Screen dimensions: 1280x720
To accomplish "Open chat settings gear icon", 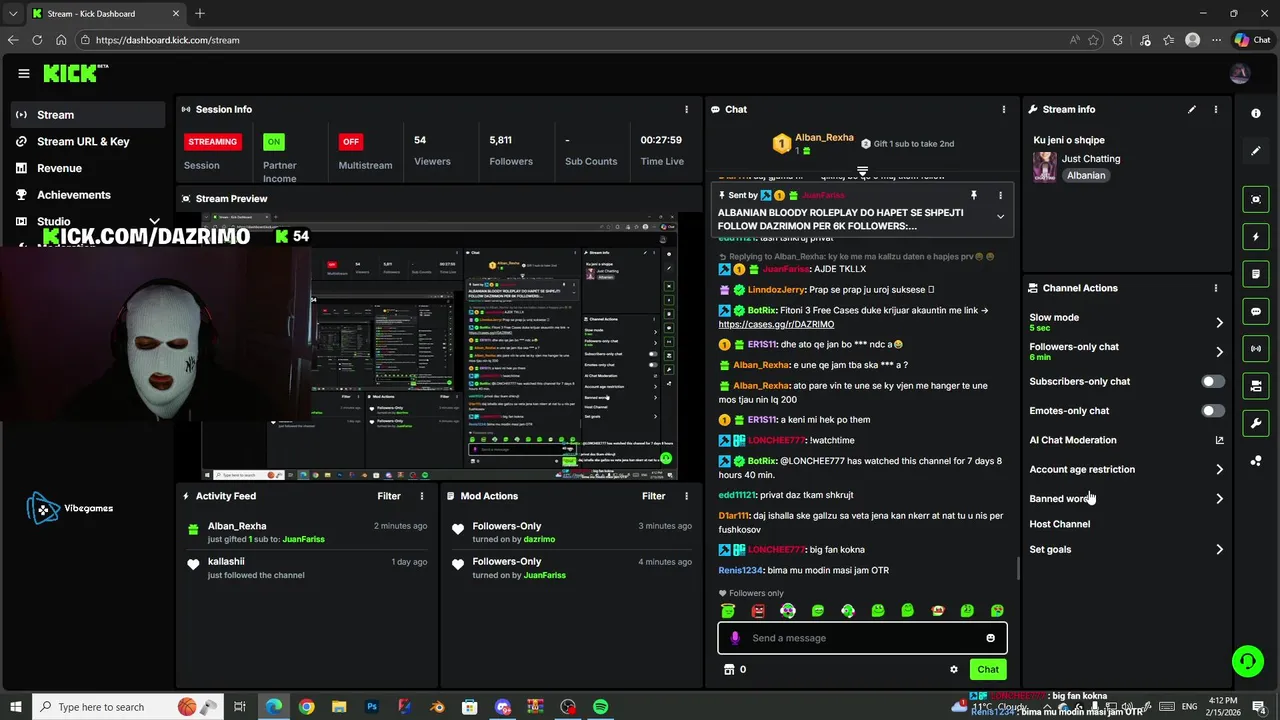I will coord(953,670).
